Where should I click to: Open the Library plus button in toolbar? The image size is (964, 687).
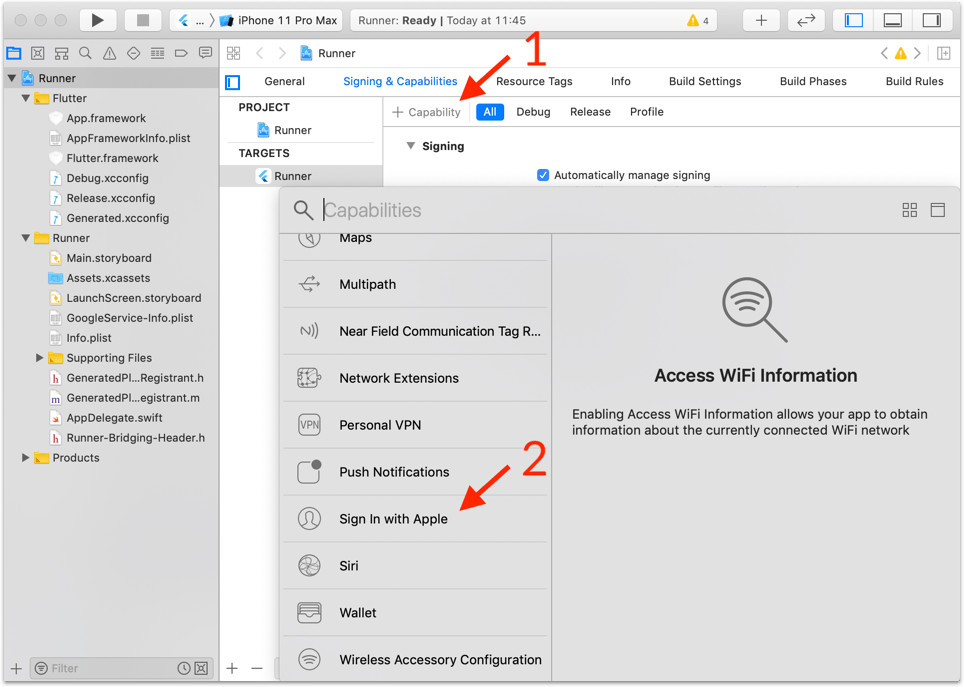tap(761, 20)
